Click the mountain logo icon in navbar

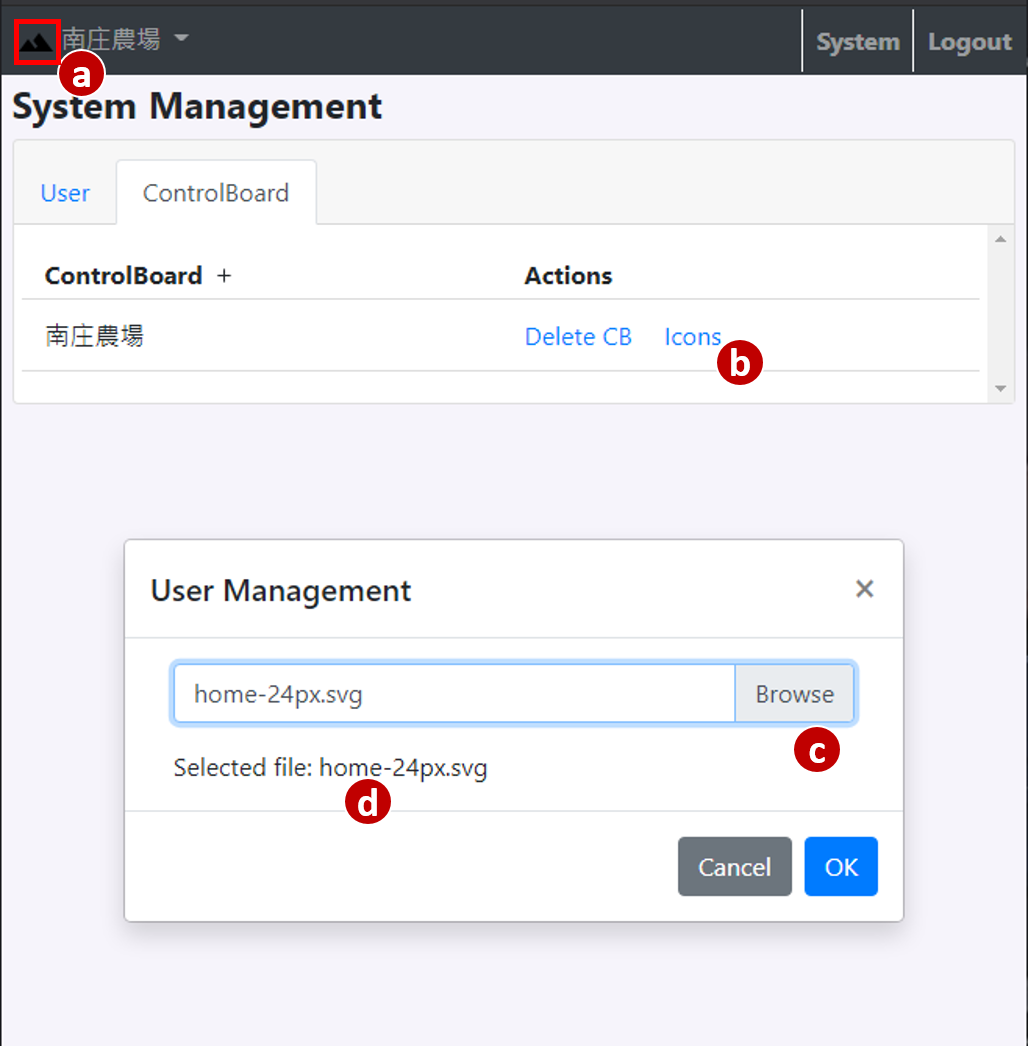pyautogui.click(x=36, y=42)
